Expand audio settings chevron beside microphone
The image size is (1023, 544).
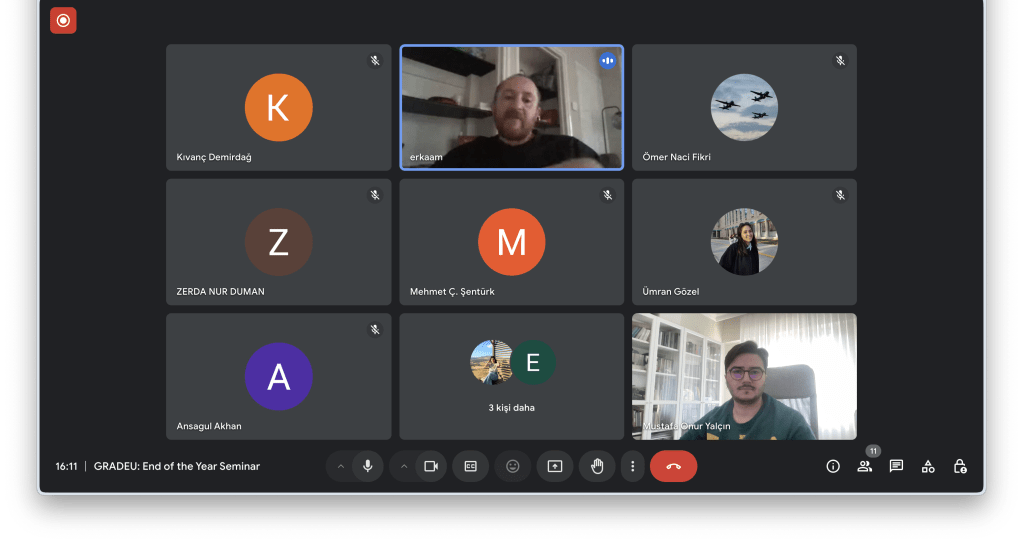tap(340, 466)
